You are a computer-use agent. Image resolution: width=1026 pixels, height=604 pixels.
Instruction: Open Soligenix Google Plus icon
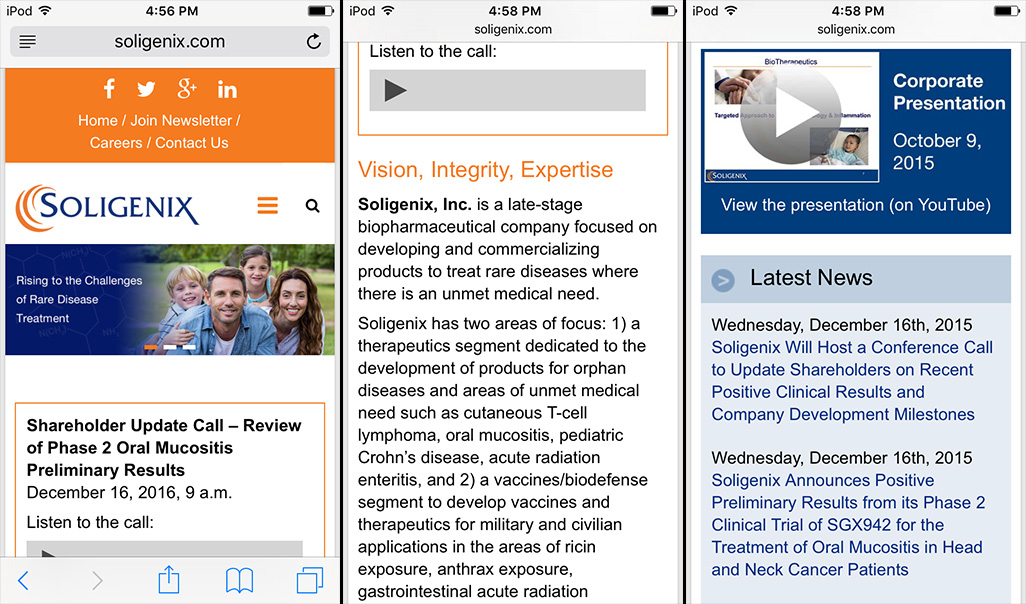(x=187, y=89)
